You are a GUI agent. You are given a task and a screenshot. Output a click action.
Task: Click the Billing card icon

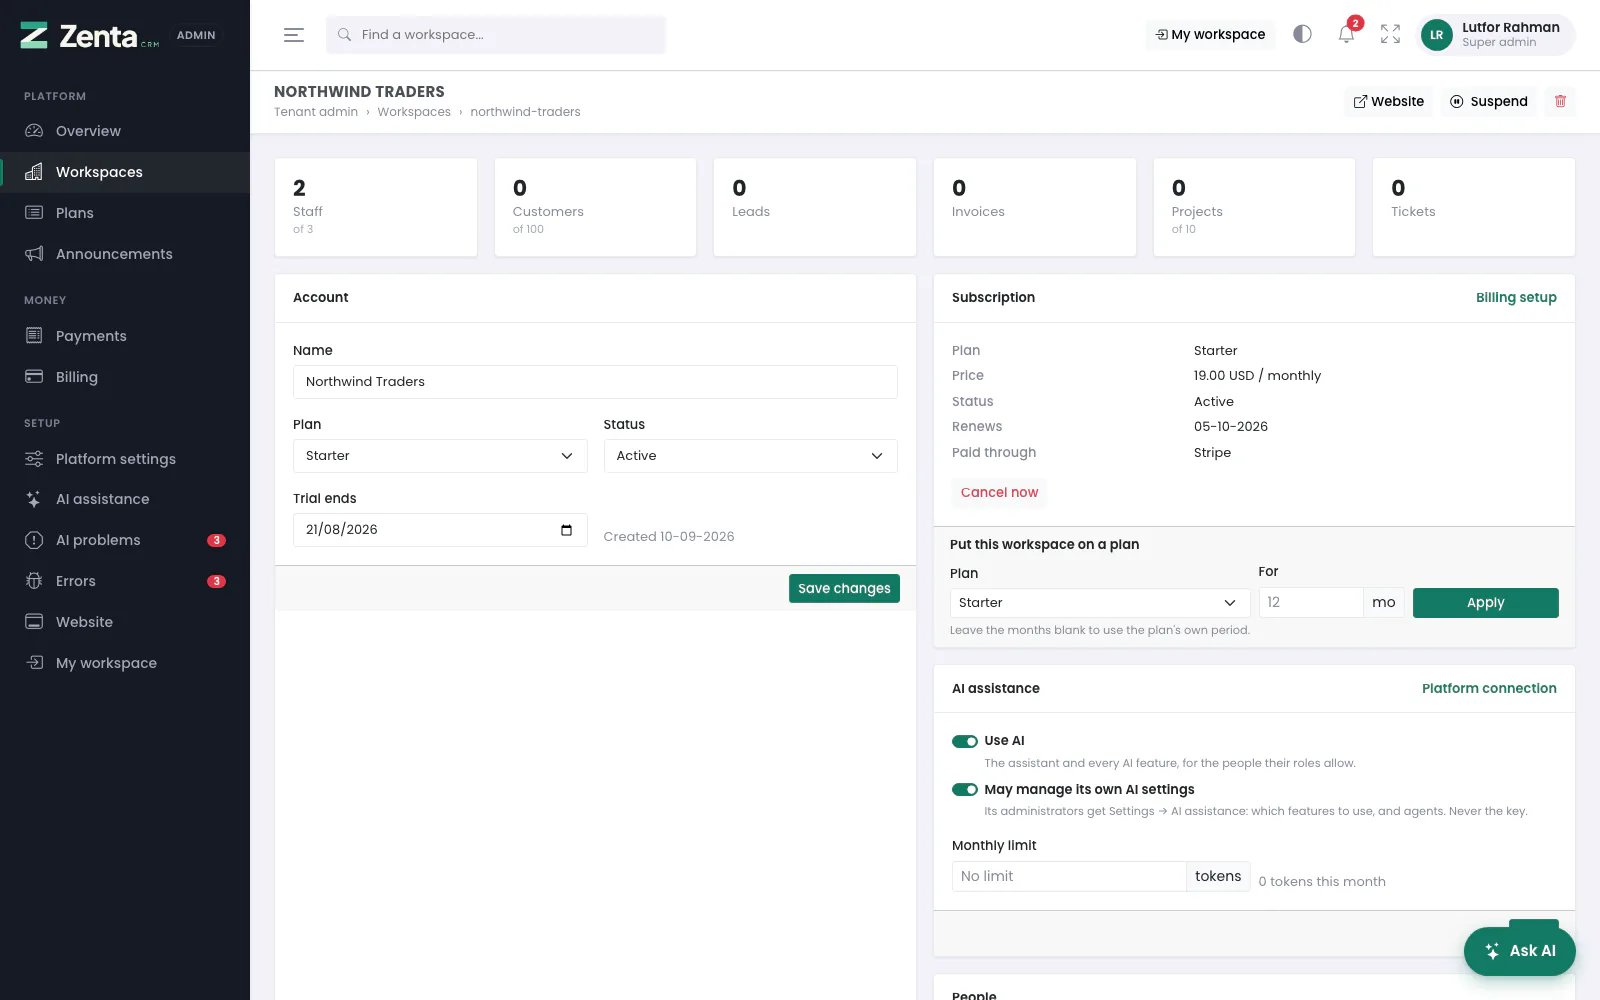[34, 377]
